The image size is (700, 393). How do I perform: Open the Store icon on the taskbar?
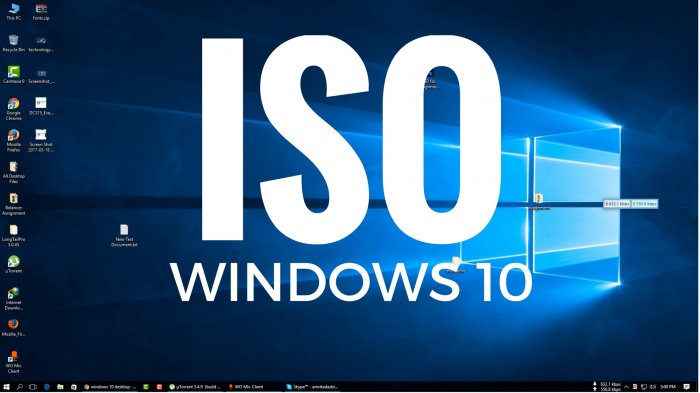pos(74,387)
